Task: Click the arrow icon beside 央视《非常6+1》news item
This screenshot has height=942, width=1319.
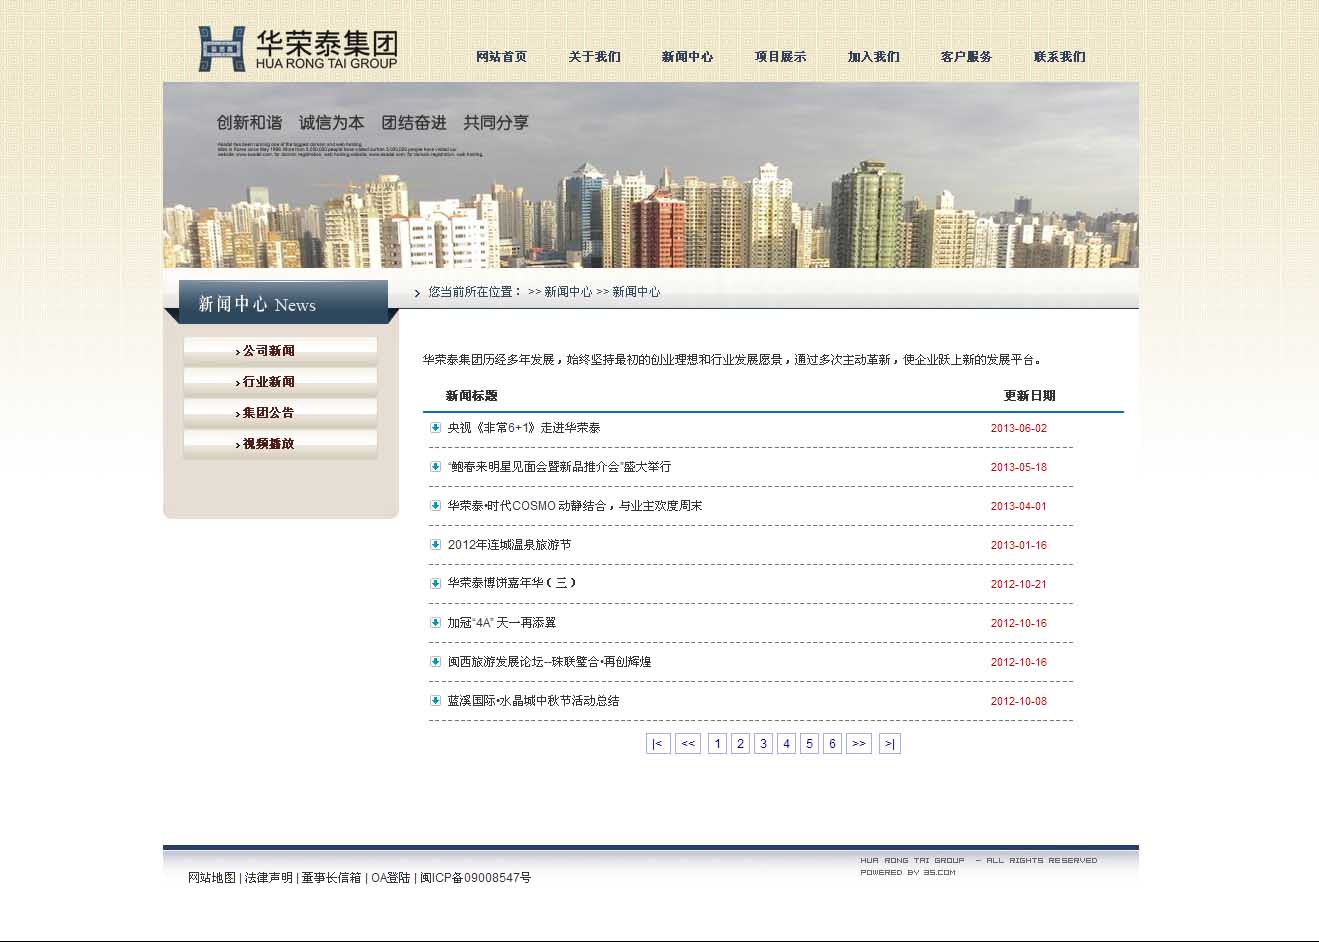Action: (x=435, y=428)
